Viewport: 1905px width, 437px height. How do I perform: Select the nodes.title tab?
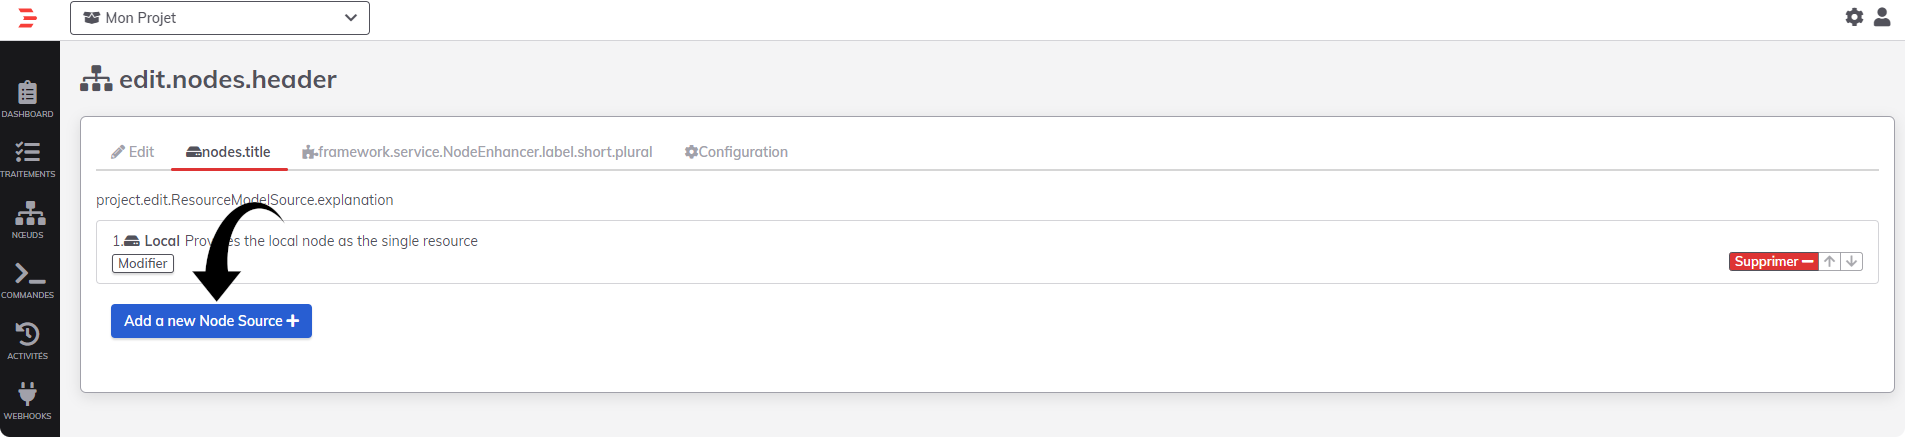pos(229,152)
